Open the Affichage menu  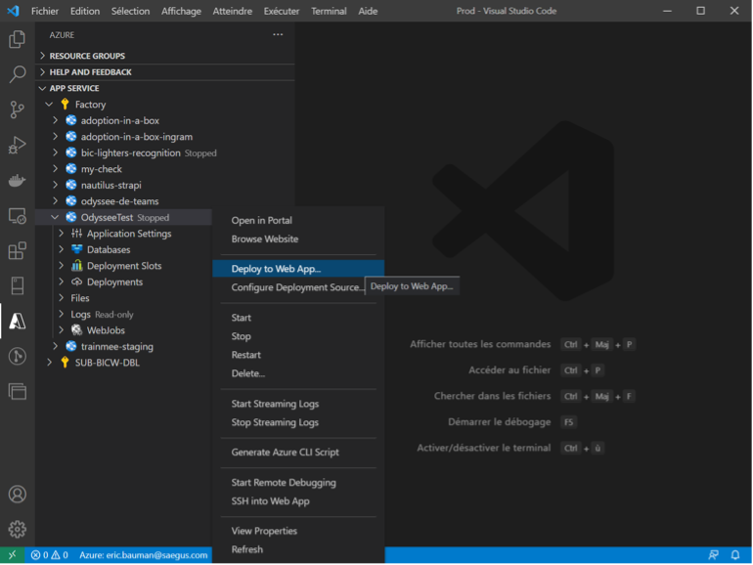[181, 11]
